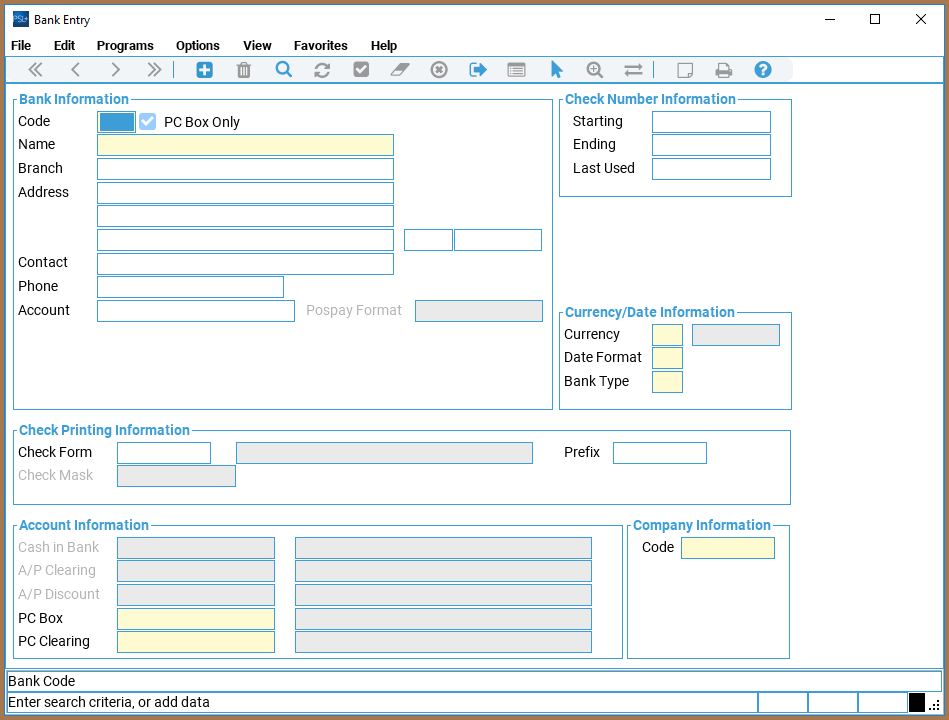Screen dimensions: 949x720
Task: Open the Programs menu
Action: click(125, 45)
